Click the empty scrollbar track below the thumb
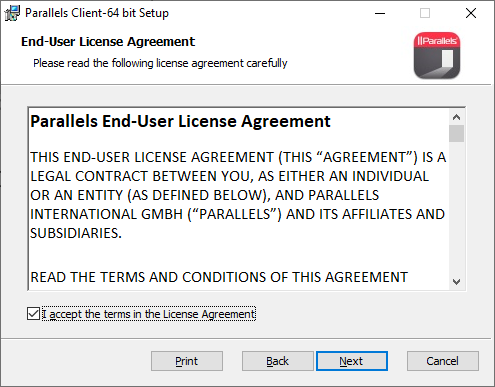 pyautogui.click(x=456, y=208)
